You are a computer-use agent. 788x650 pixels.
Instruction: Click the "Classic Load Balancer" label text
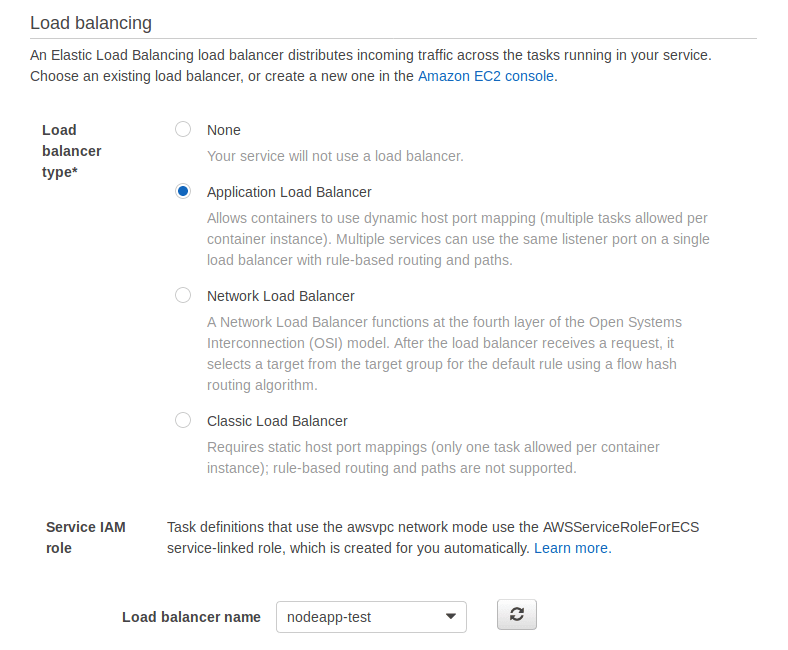pyautogui.click(x=277, y=421)
